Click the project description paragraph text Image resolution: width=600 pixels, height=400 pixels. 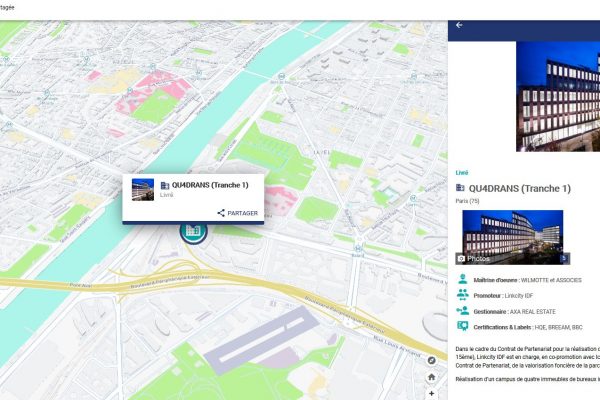coord(525,358)
